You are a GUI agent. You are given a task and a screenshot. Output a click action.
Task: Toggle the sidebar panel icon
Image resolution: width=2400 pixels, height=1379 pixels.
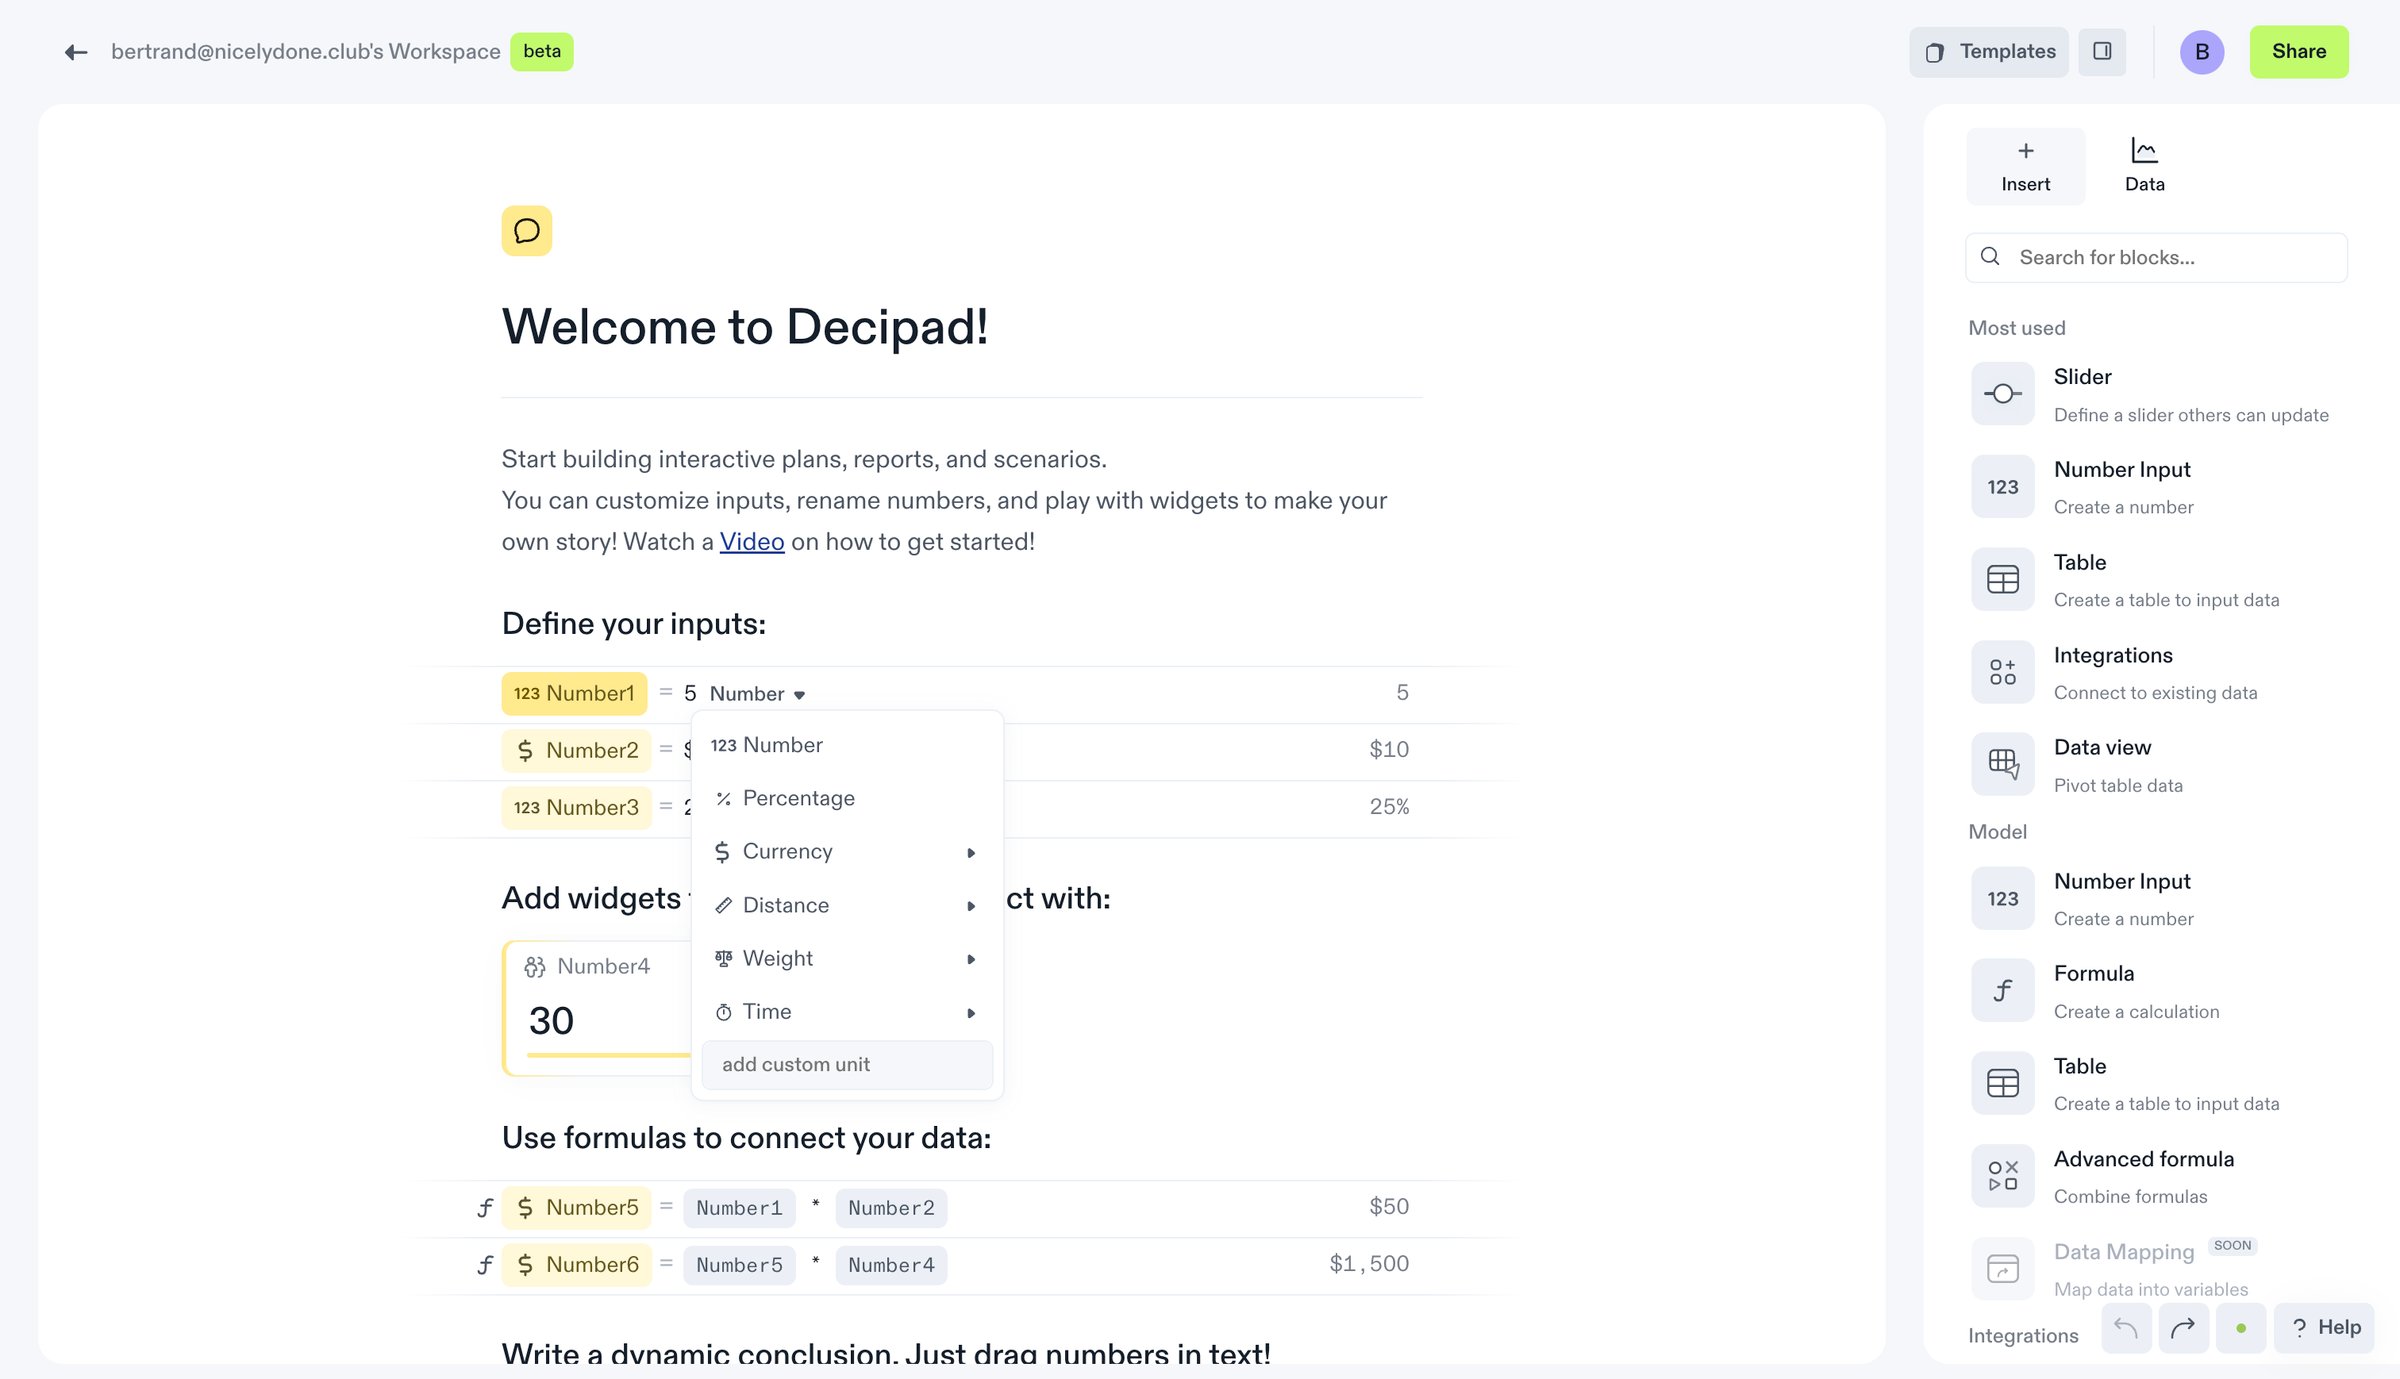(x=2102, y=52)
